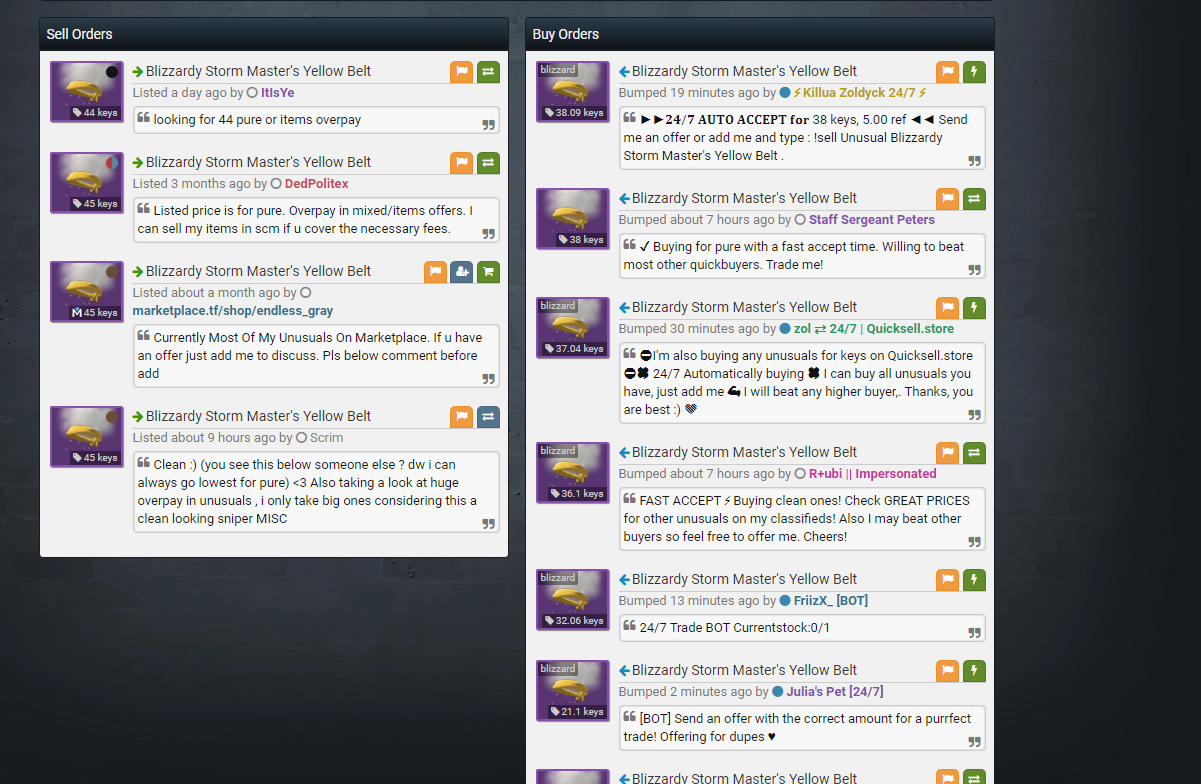Select DedPolitex's 45 keys belt thumbnail

(87, 183)
